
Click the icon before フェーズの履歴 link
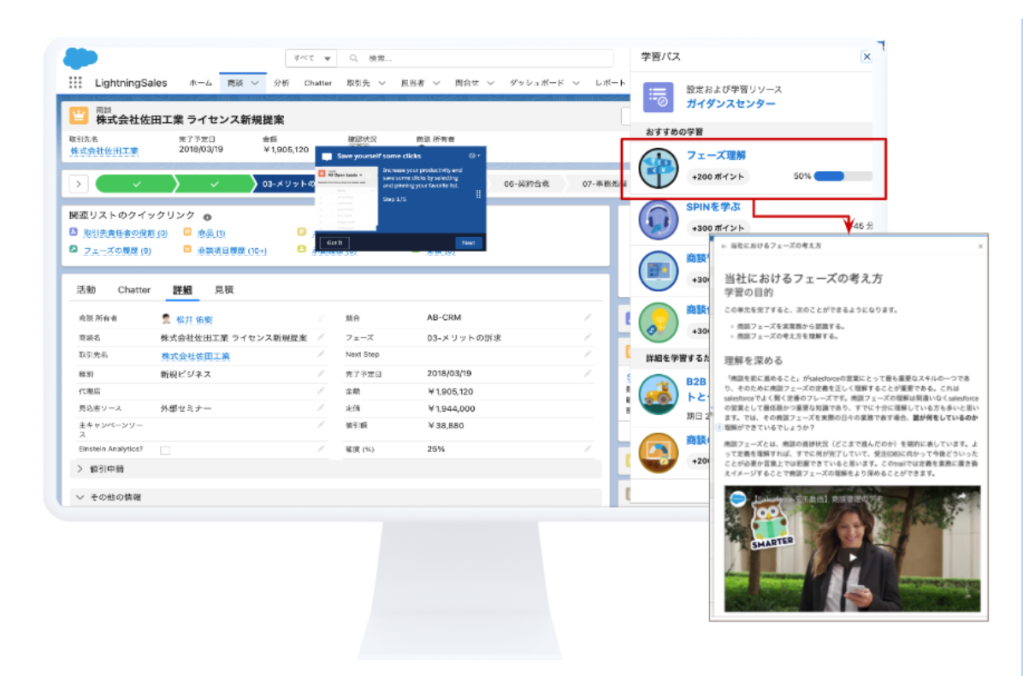pos(73,249)
